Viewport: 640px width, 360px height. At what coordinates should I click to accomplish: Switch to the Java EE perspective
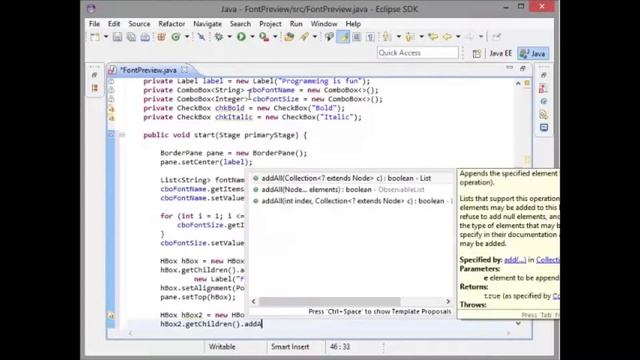click(x=500, y=53)
